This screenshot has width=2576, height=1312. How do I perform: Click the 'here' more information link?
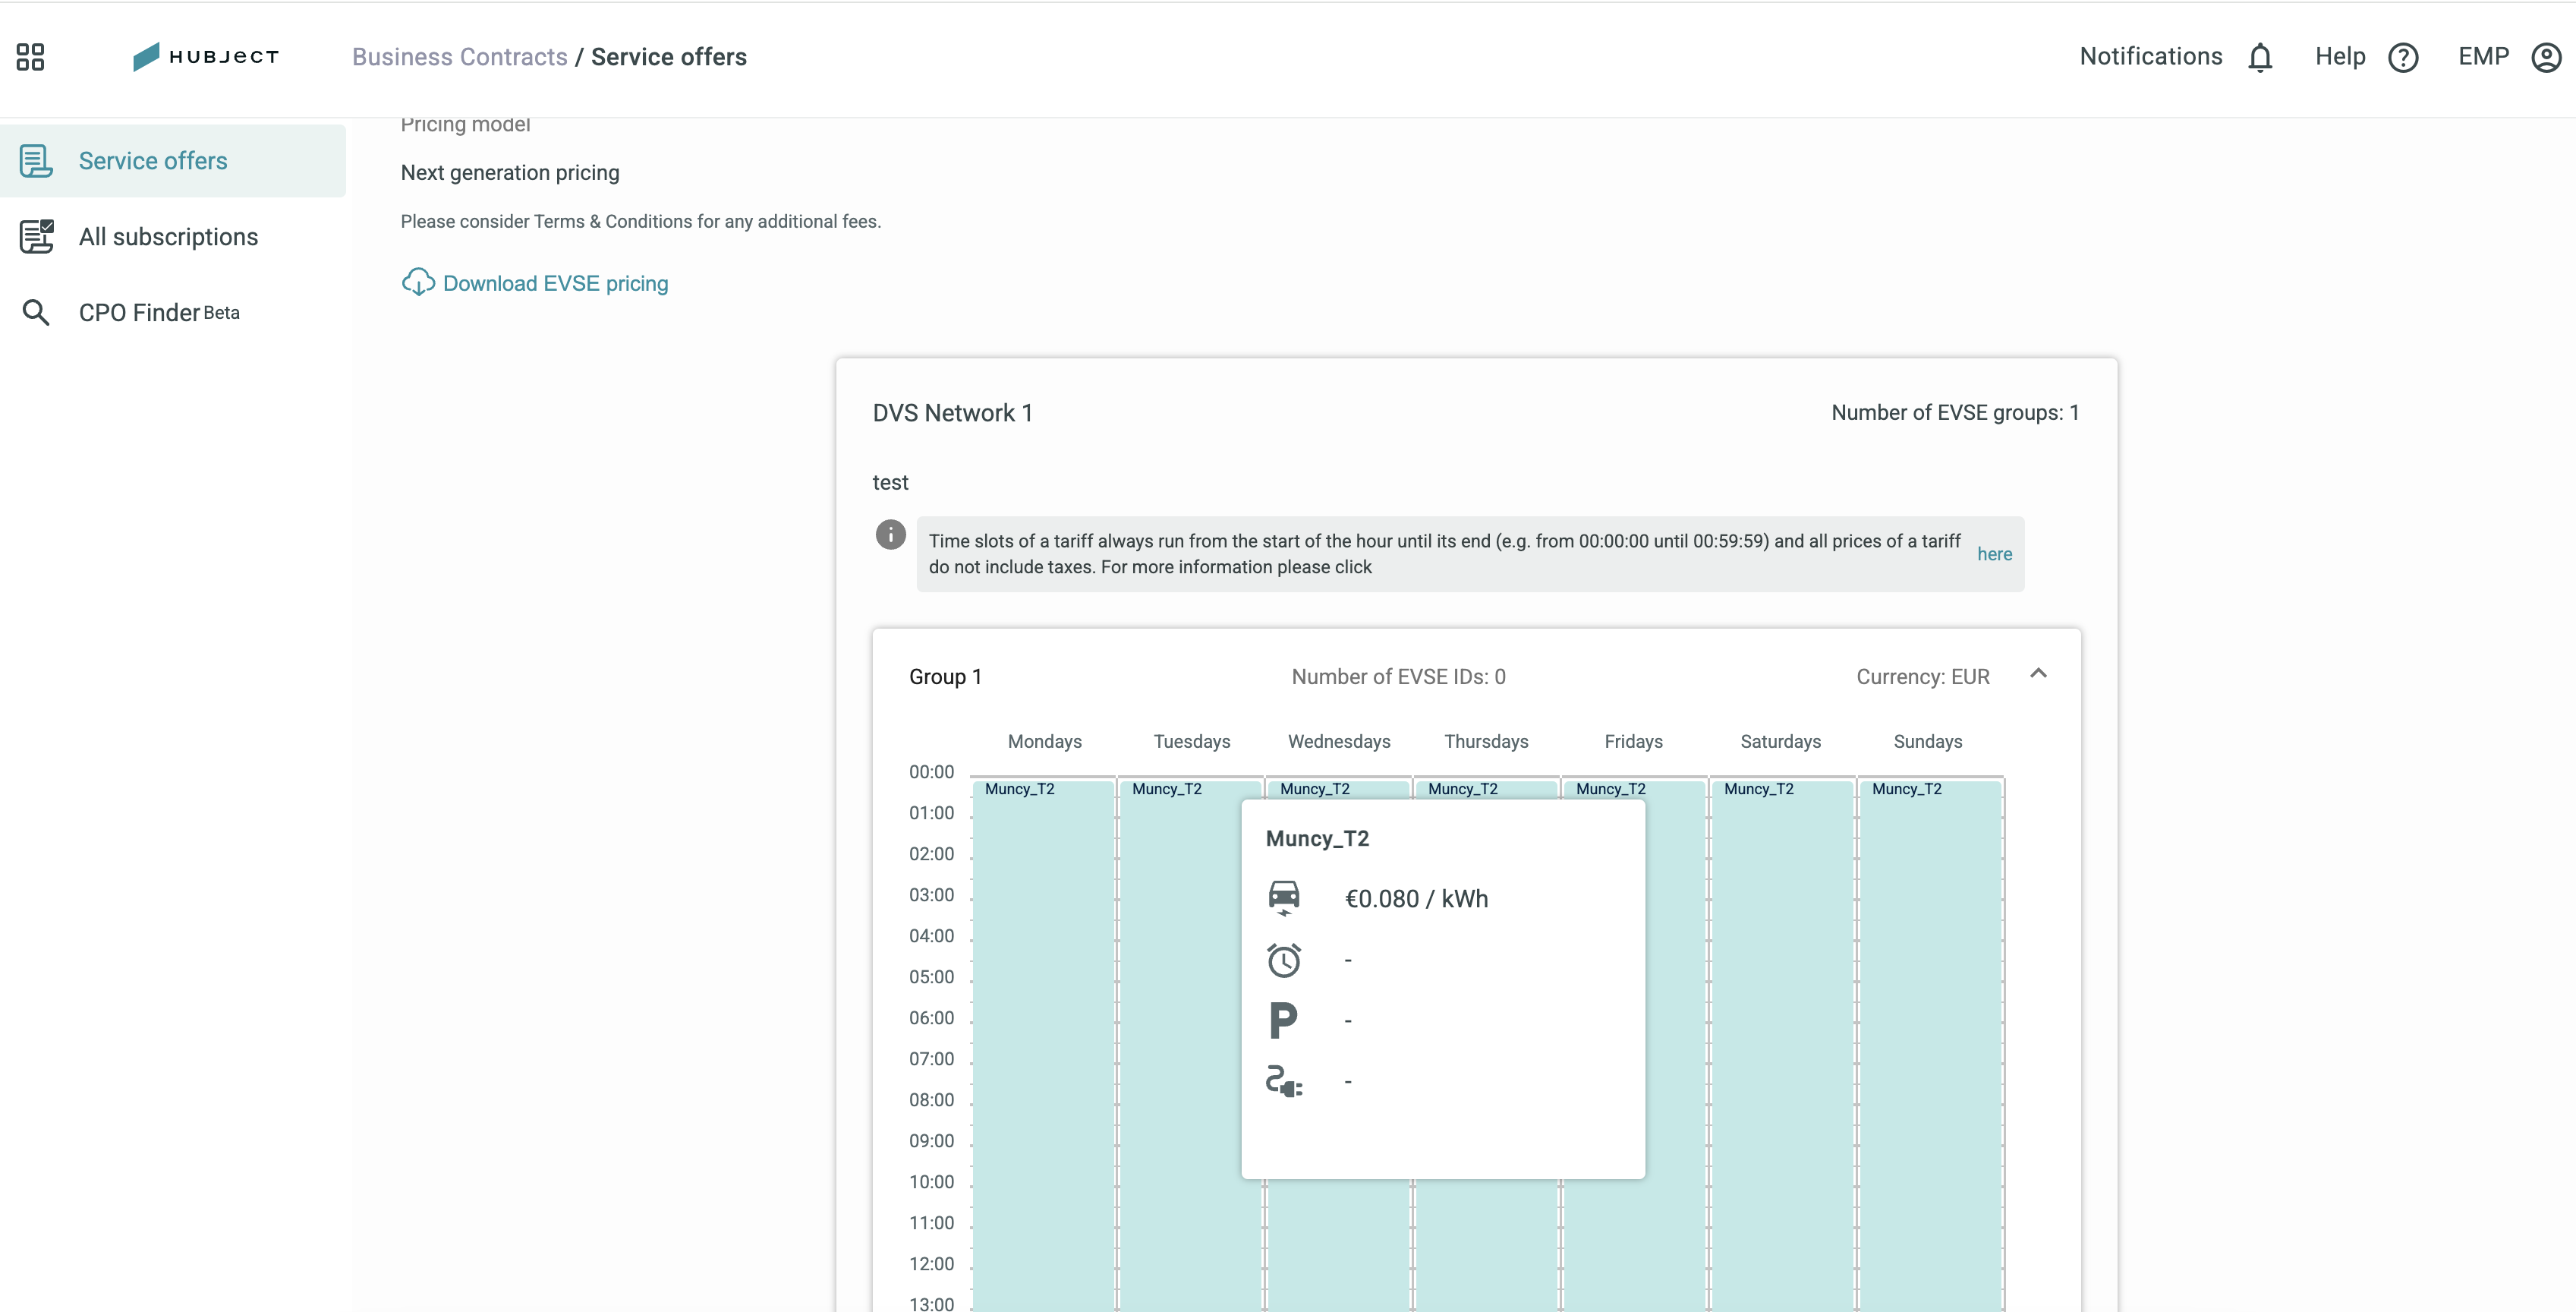1994,554
